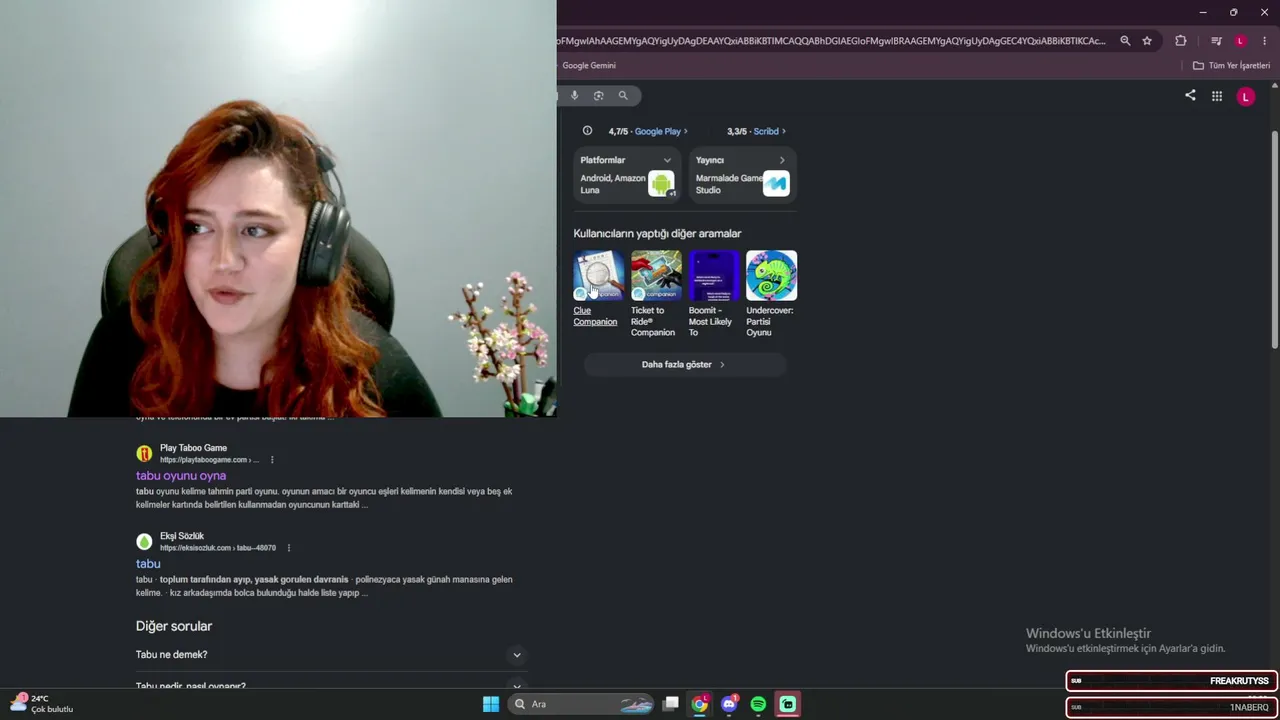The width and height of the screenshot is (1280, 720).
Task: Click the 1NABERQ sub alert
Action: tap(1171, 707)
